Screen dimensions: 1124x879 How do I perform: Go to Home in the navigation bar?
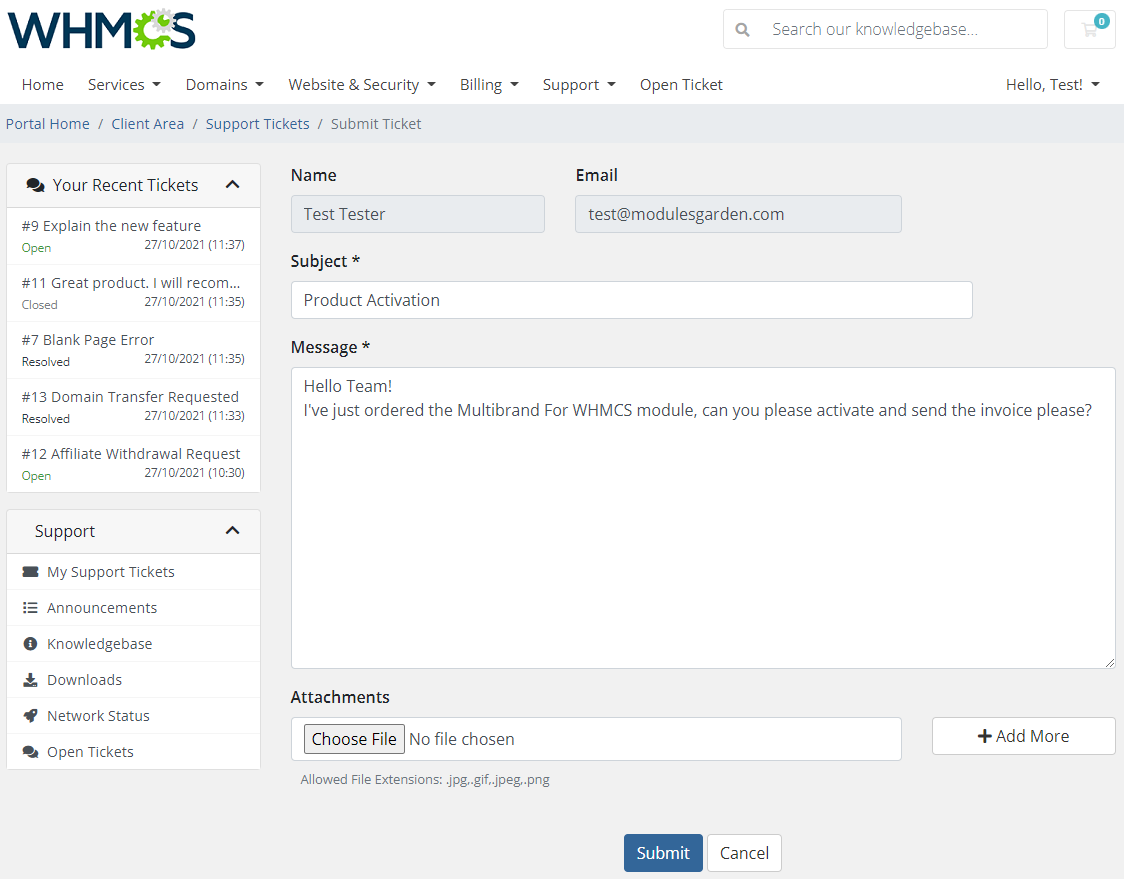coord(42,85)
